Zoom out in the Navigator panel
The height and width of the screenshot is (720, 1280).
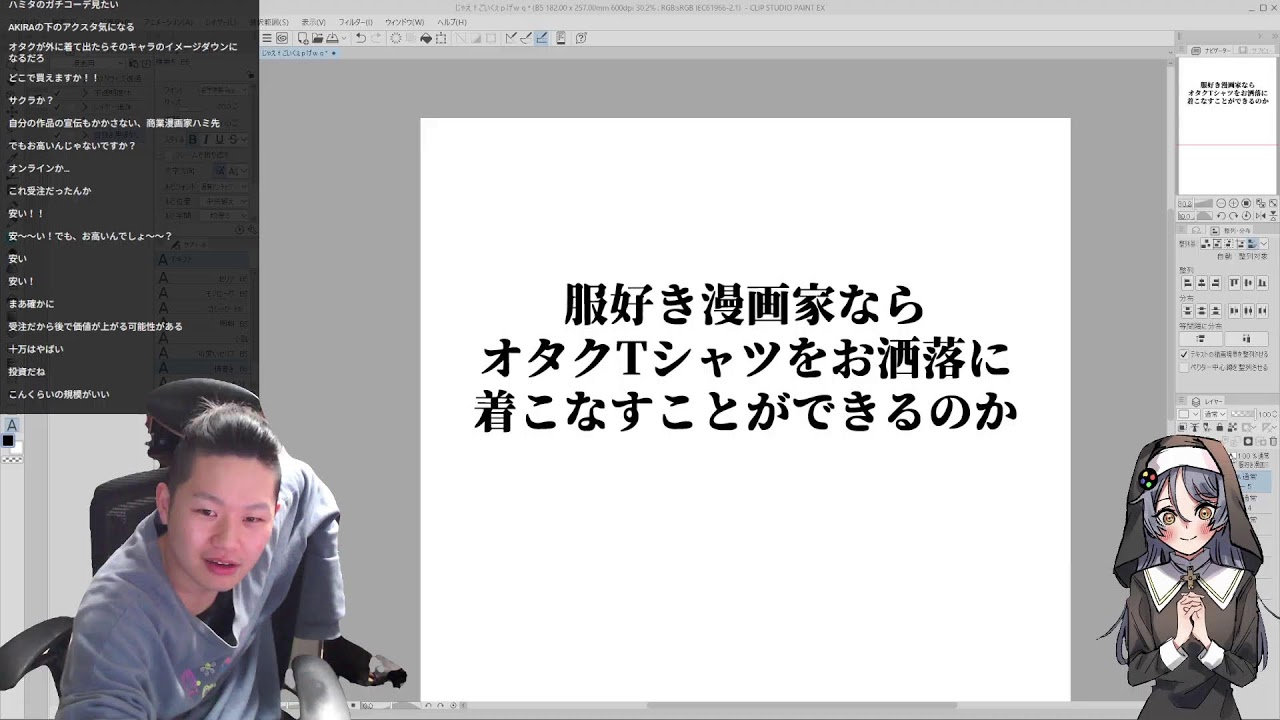1221,203
